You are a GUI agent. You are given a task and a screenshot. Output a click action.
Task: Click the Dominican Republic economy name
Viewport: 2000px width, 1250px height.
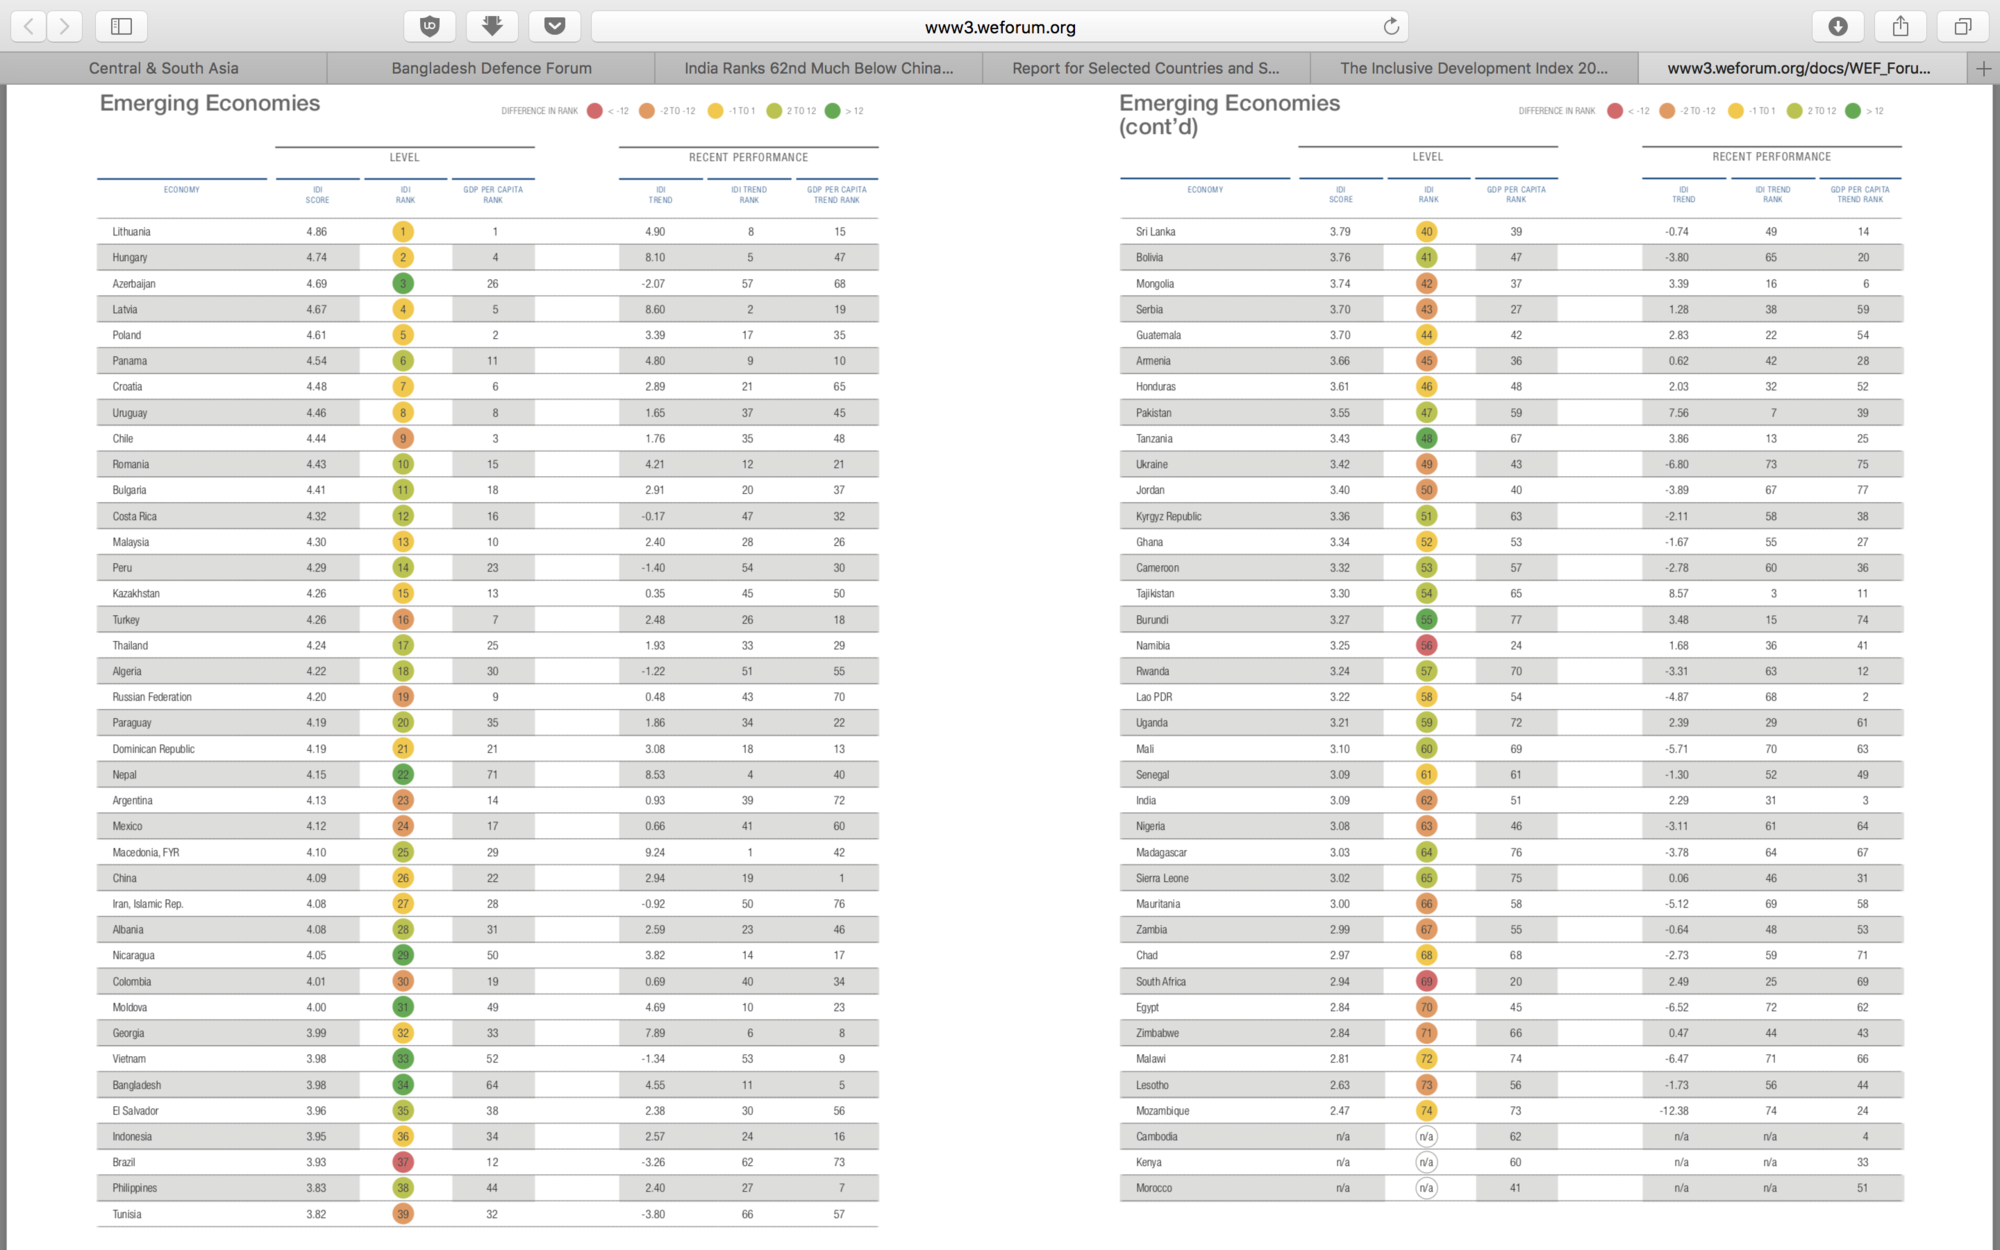153,749
